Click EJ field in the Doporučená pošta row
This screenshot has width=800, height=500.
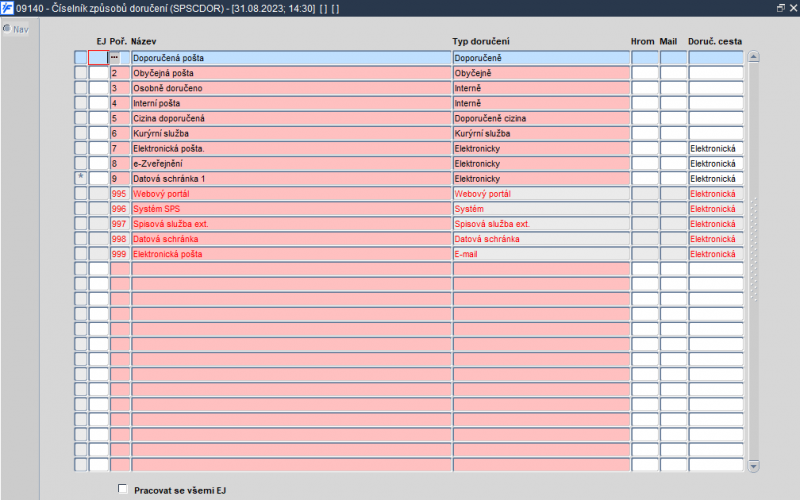98,58
